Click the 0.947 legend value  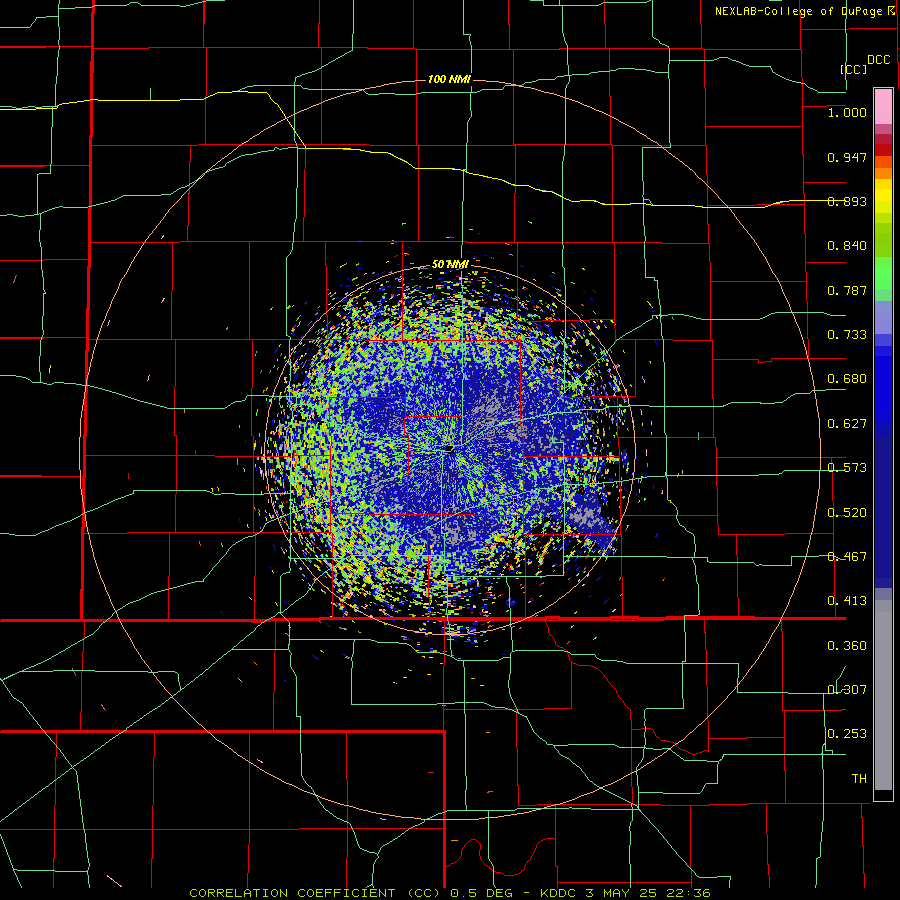847,157
